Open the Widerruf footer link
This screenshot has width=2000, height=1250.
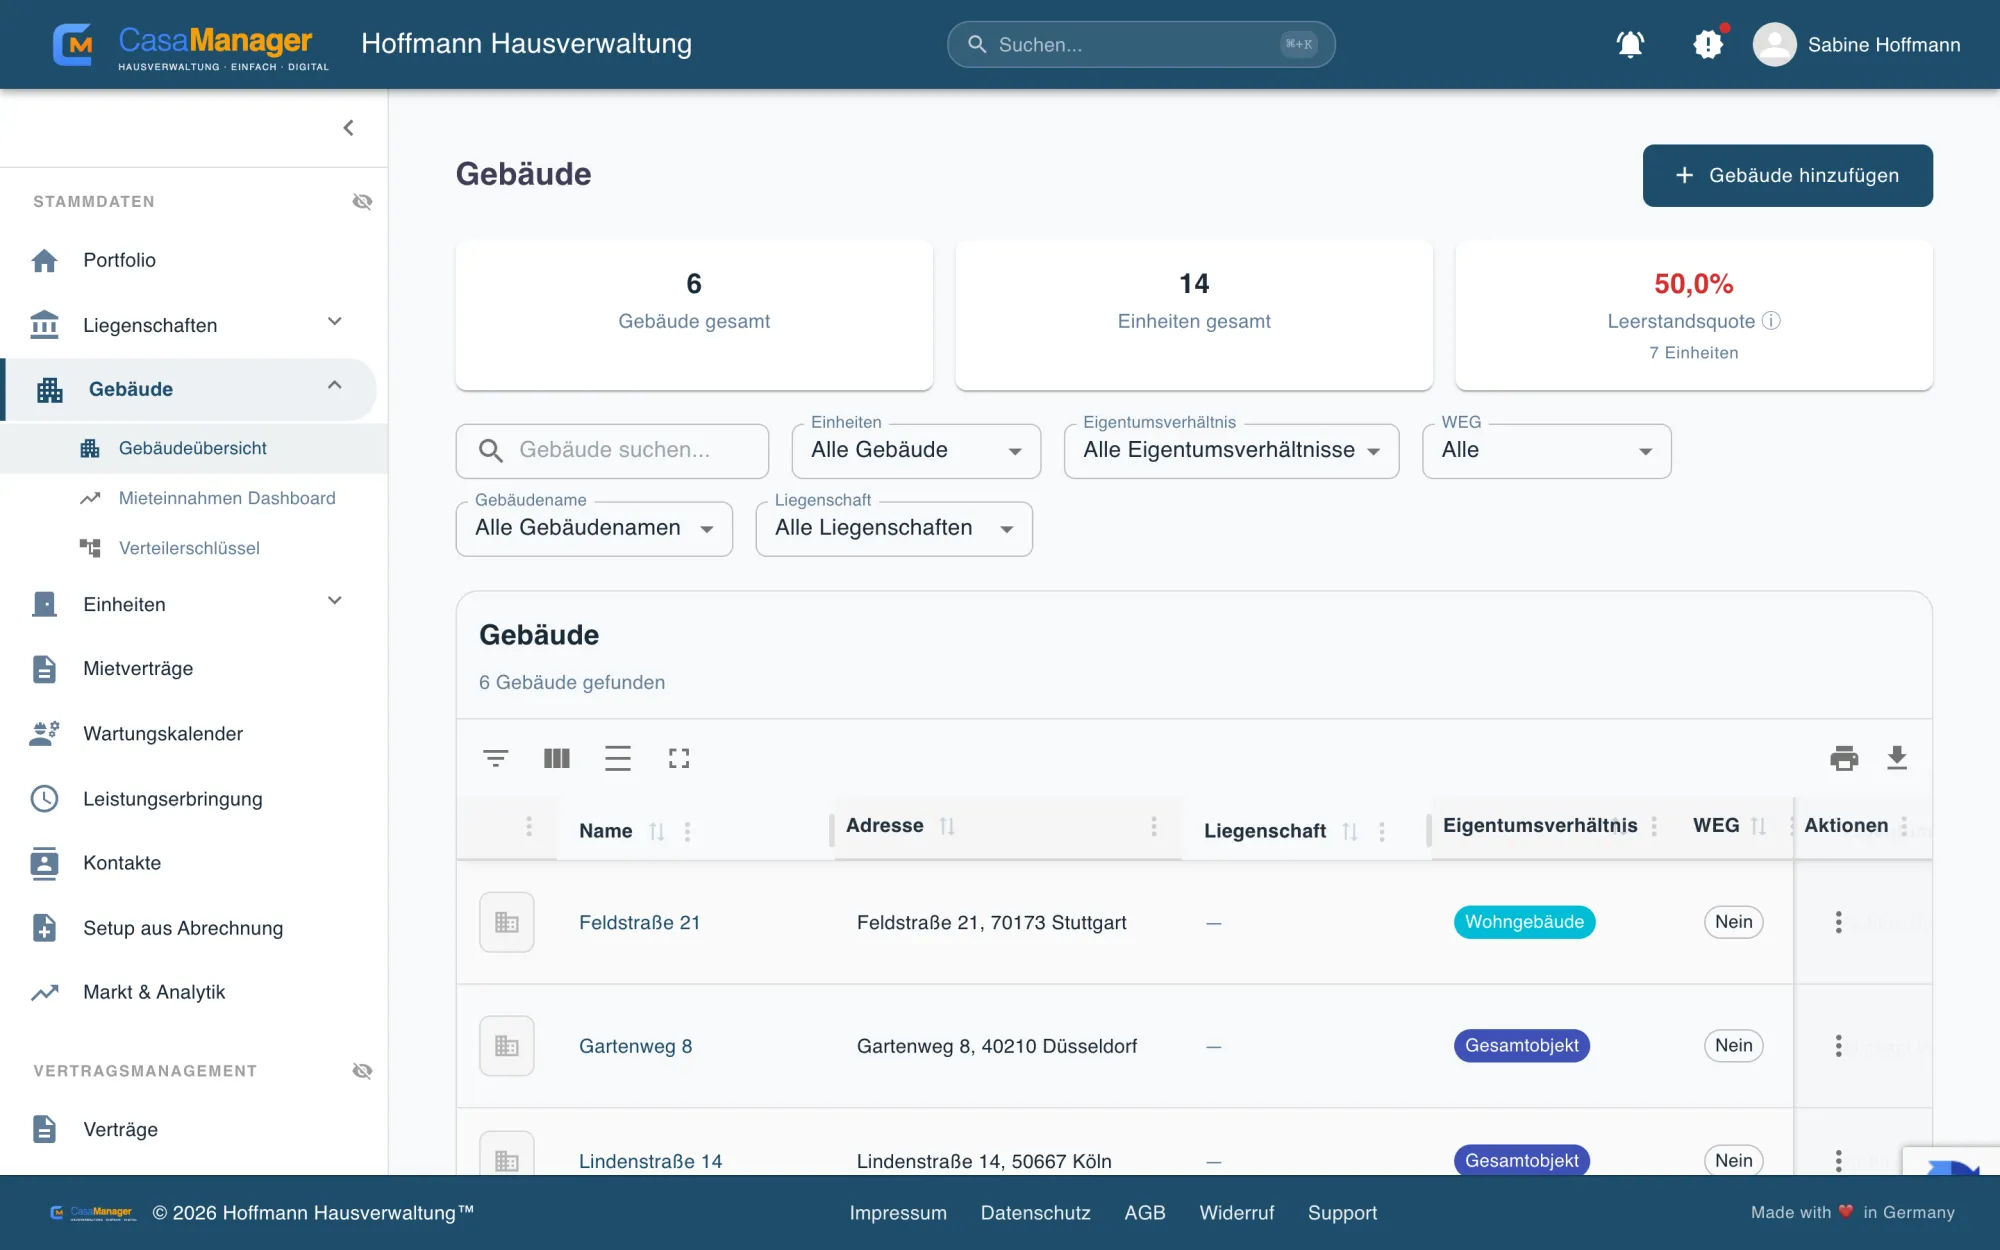1237,1213
